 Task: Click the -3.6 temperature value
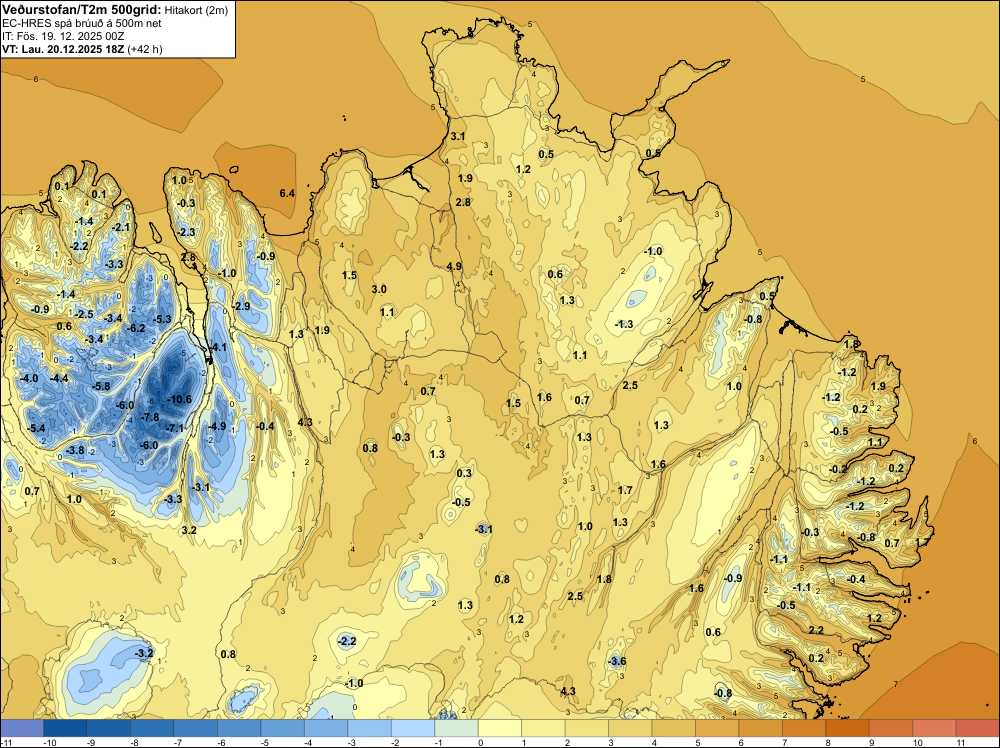click(x=617, y=661)
